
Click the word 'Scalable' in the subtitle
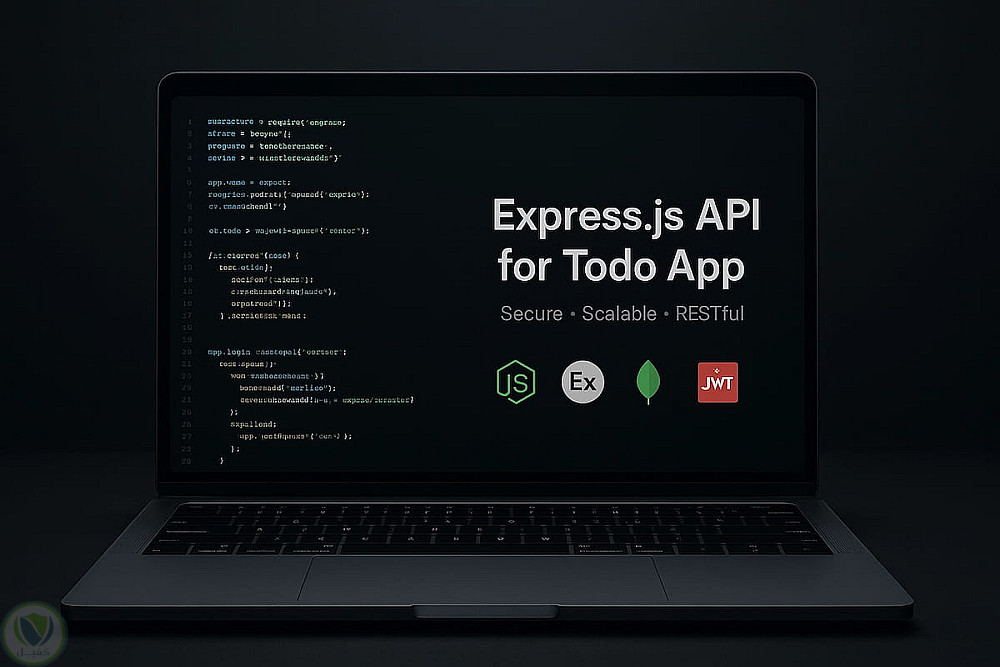coord(619,314)
